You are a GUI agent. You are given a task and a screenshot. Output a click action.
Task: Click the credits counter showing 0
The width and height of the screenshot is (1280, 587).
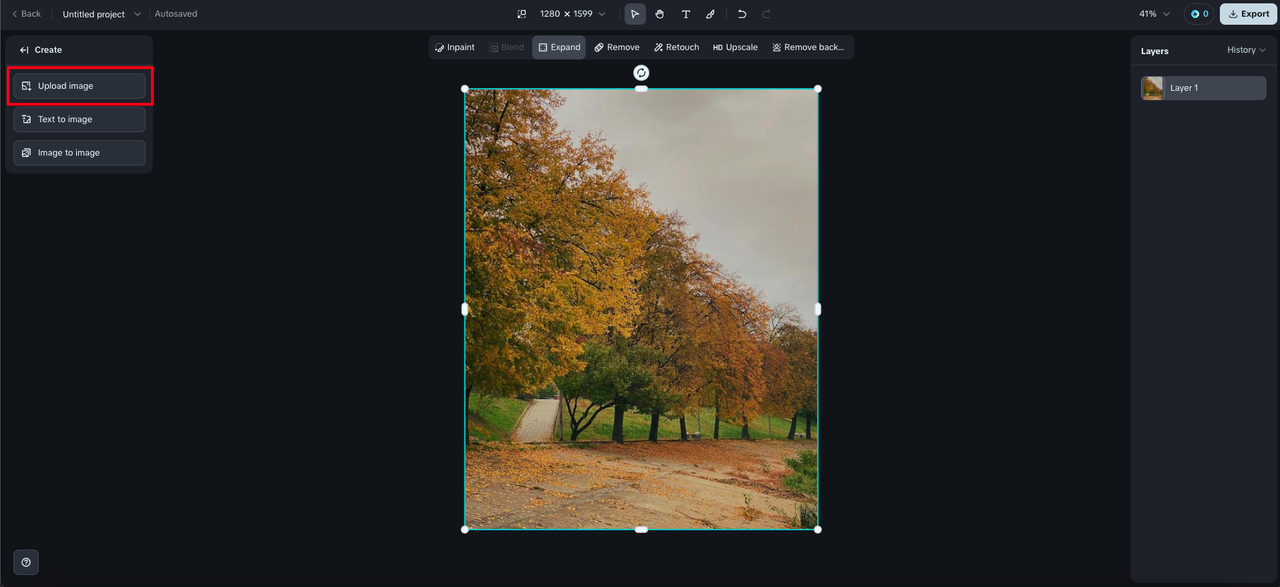[x=1199, y=14]
